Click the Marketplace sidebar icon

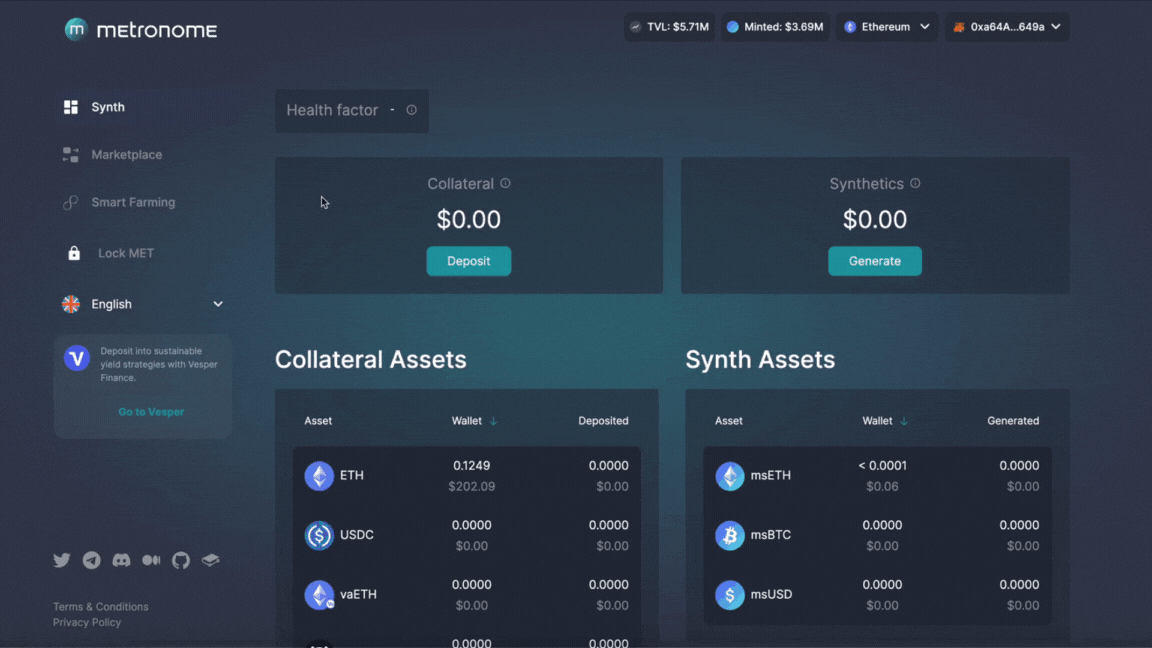pyautogui.click(x=71, y=154)
